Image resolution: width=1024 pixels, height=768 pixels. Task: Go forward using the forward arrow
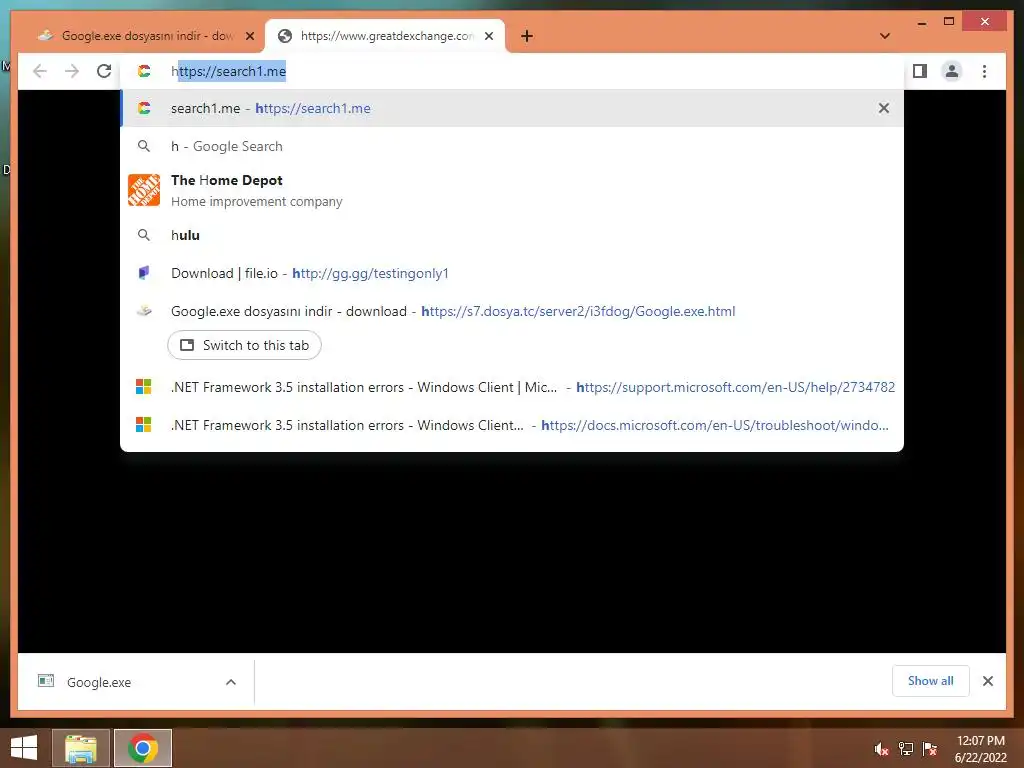(x=72, y=71)
